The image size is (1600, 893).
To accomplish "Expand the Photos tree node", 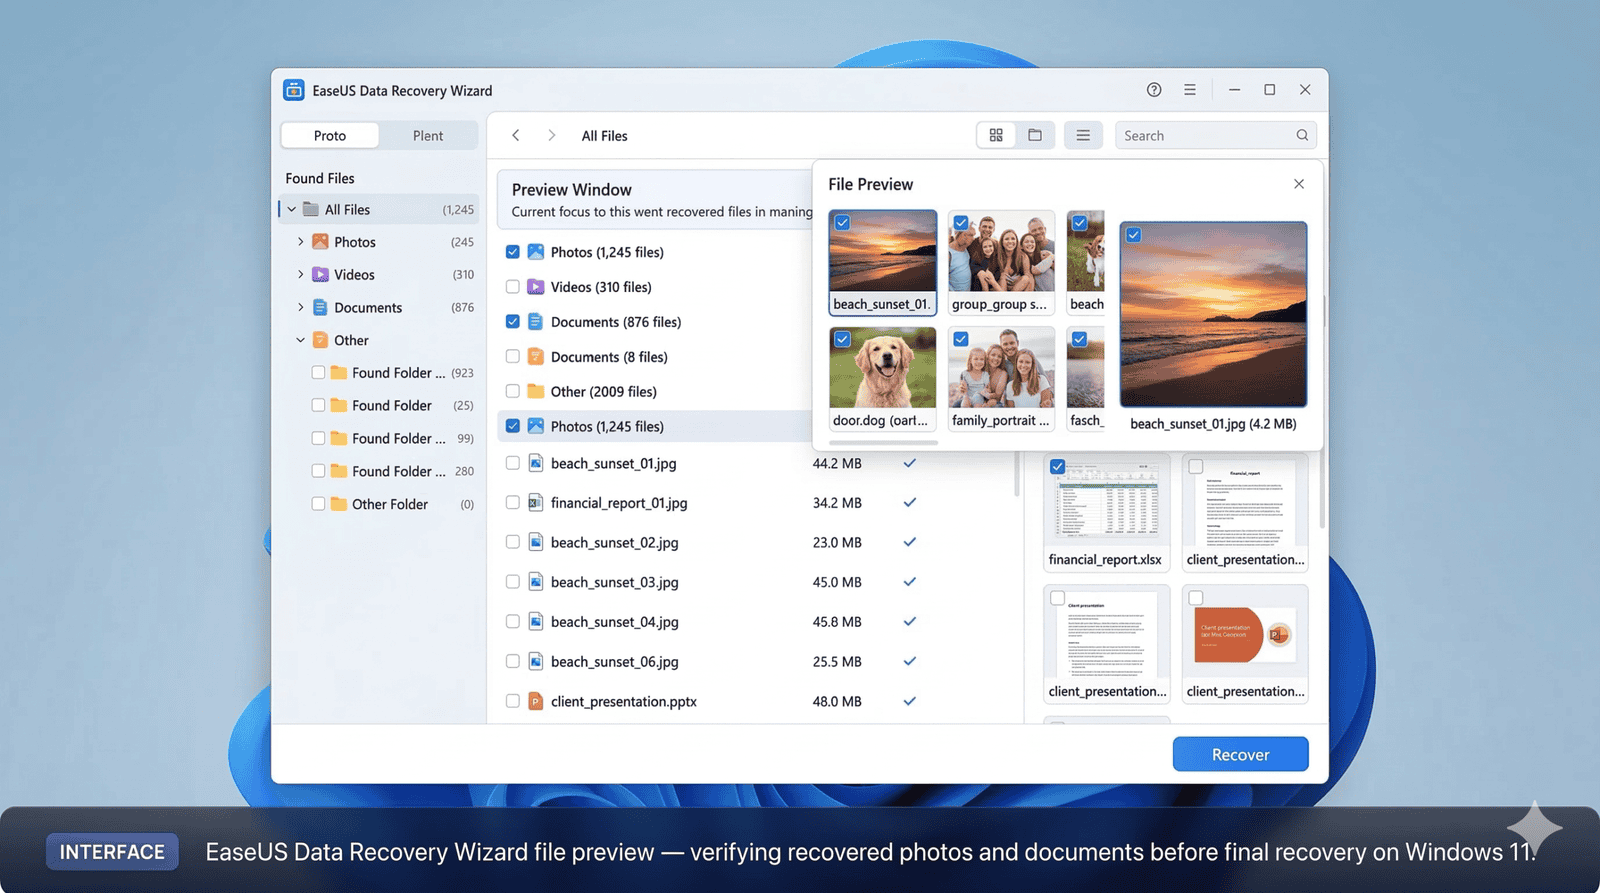I will [x=300, y=242].
